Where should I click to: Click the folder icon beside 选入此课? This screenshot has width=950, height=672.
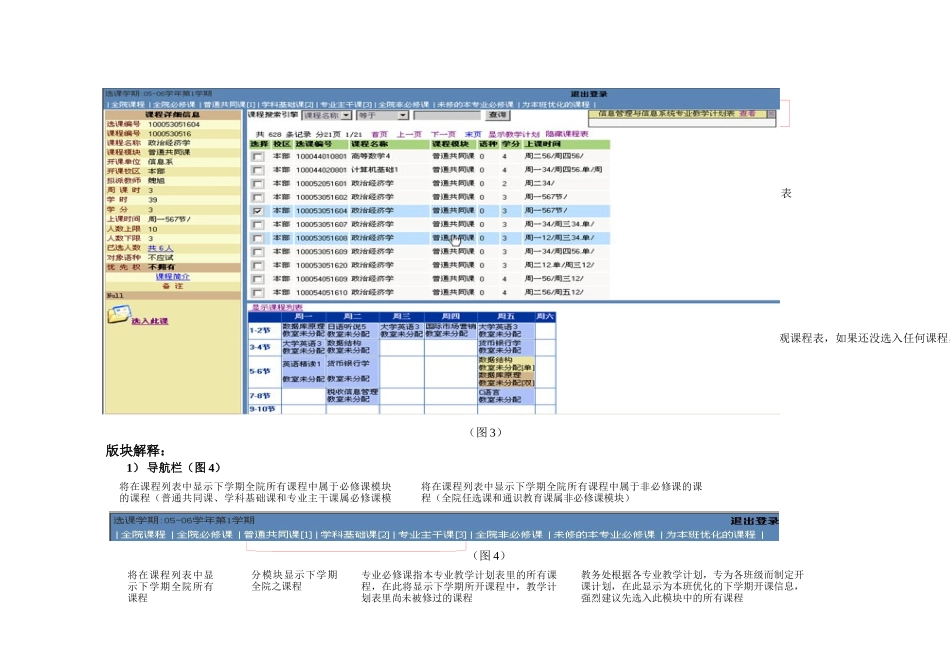point(118,314)
